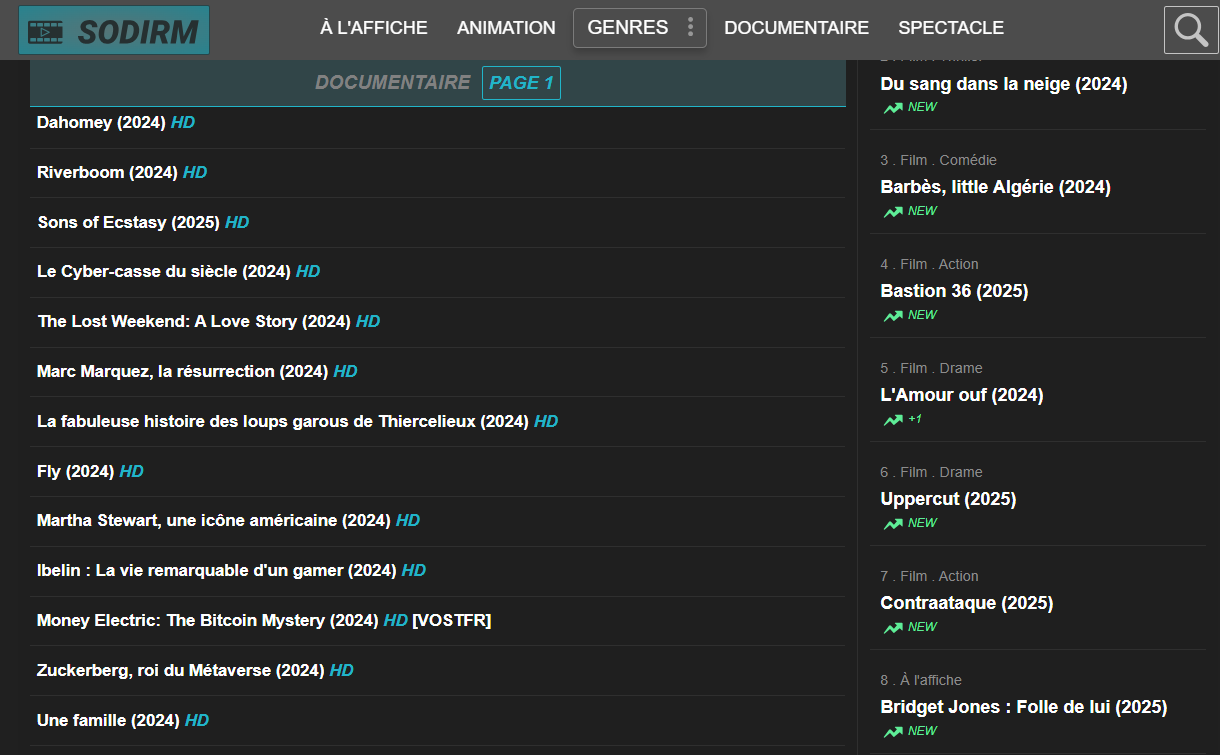Open the DOCUMENTAIRE menu item
Viewport: 1220px width, 755px height.
(x=796, y=28)
